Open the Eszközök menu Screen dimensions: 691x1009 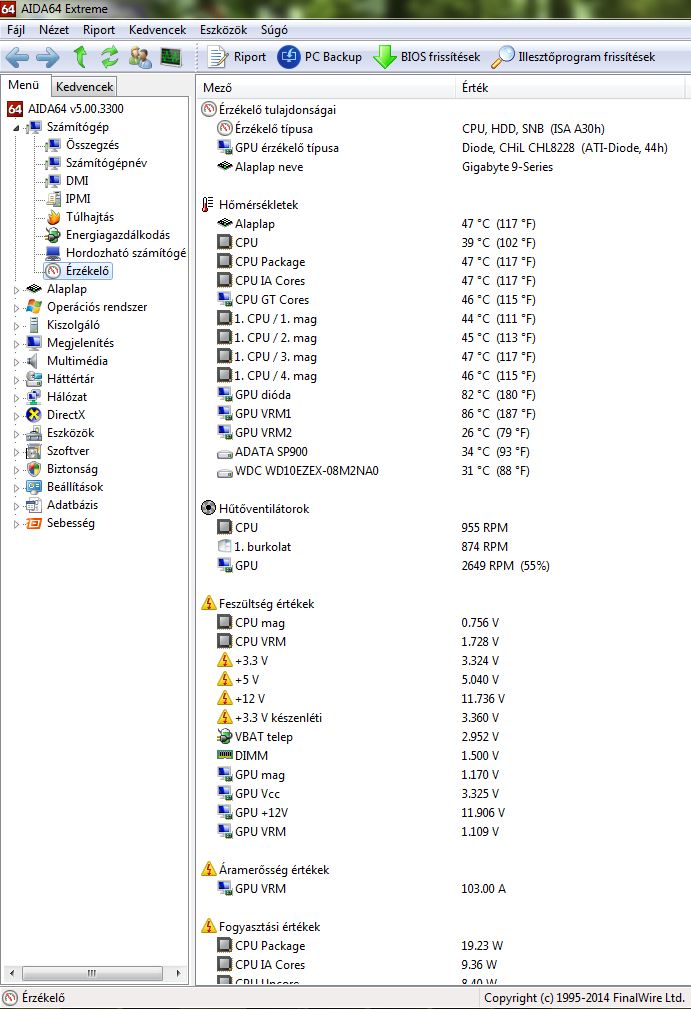click(x=223, y=30)
